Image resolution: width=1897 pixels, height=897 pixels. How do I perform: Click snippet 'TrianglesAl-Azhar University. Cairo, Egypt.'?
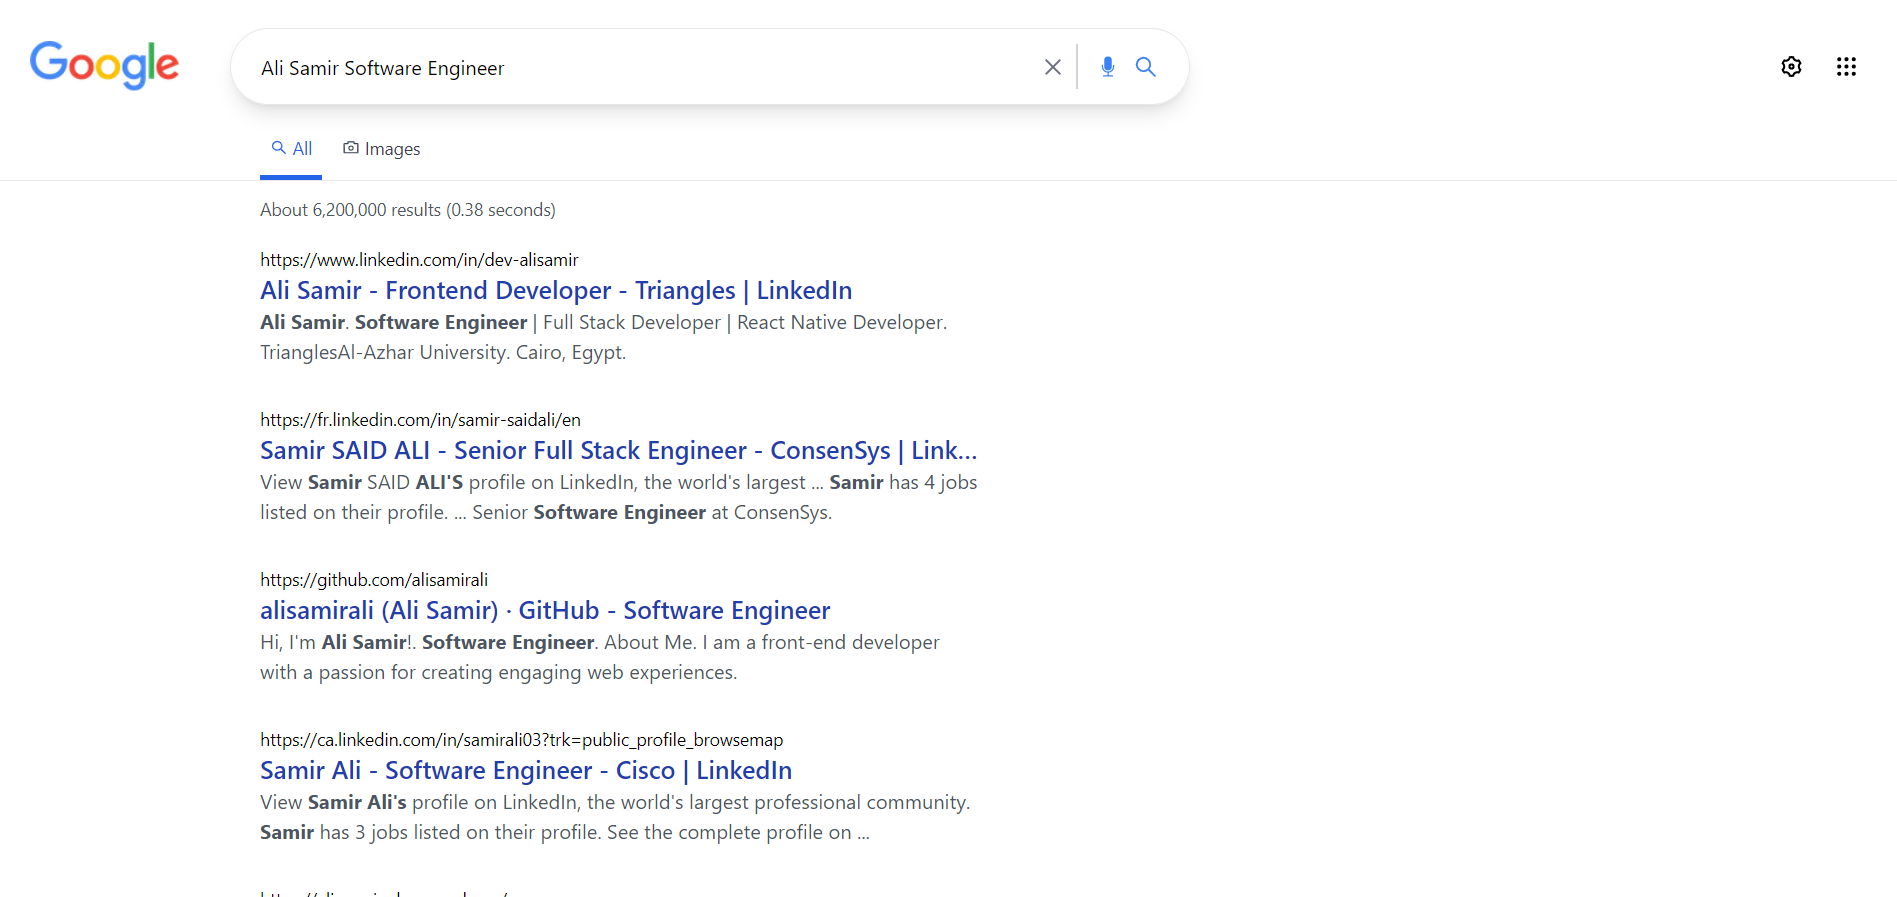[x=443, y=353]
